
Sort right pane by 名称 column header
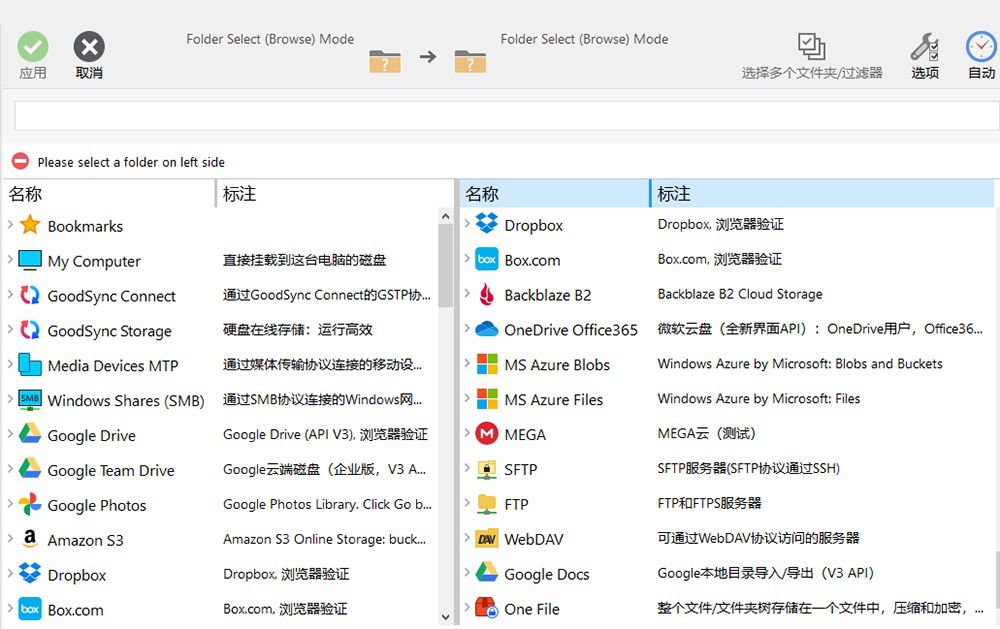[x=554, y=193]
